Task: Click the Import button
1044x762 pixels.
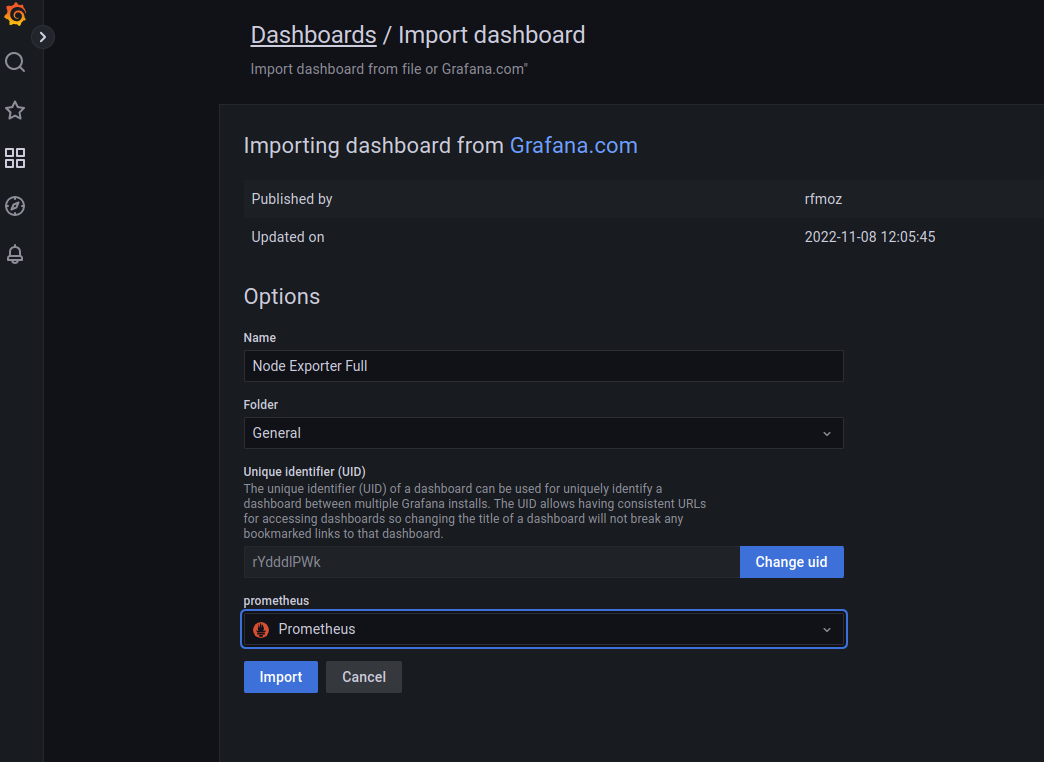Action: [x=280, y=677]
